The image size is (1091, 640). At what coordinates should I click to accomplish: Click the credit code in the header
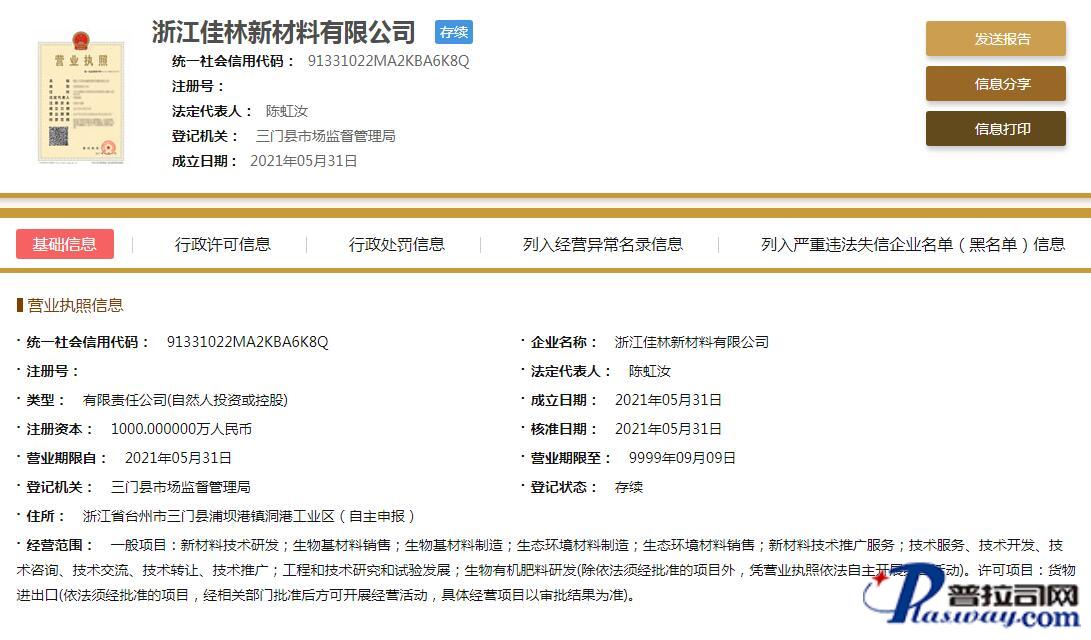[388, 61]
